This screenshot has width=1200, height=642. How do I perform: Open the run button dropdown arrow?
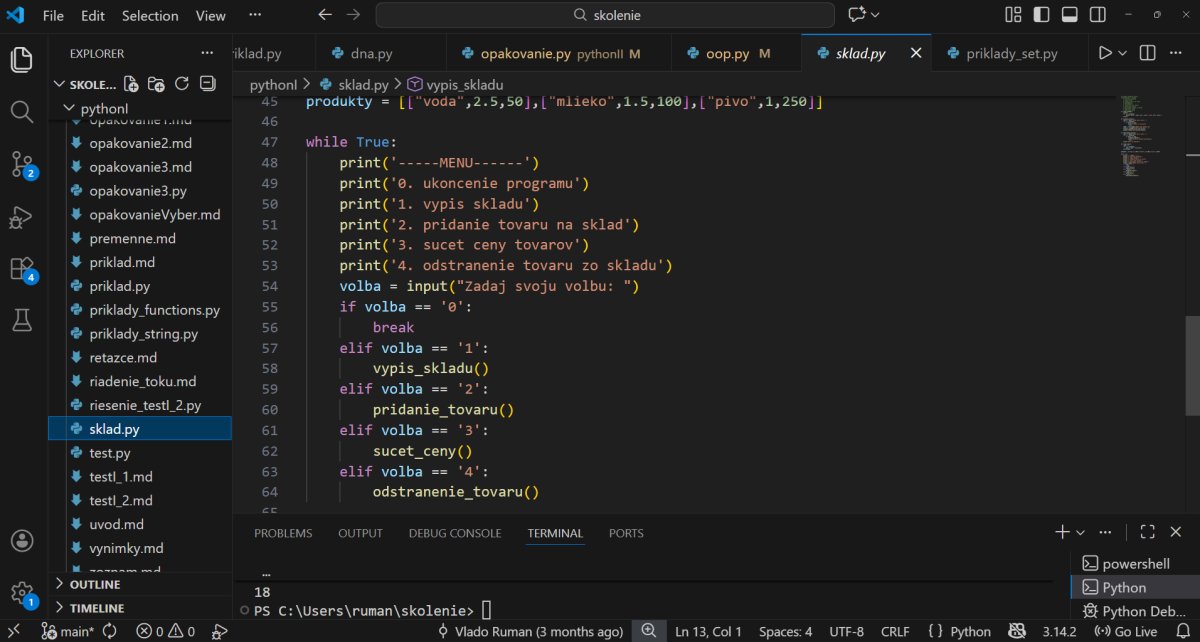(x=1123, y=53)
